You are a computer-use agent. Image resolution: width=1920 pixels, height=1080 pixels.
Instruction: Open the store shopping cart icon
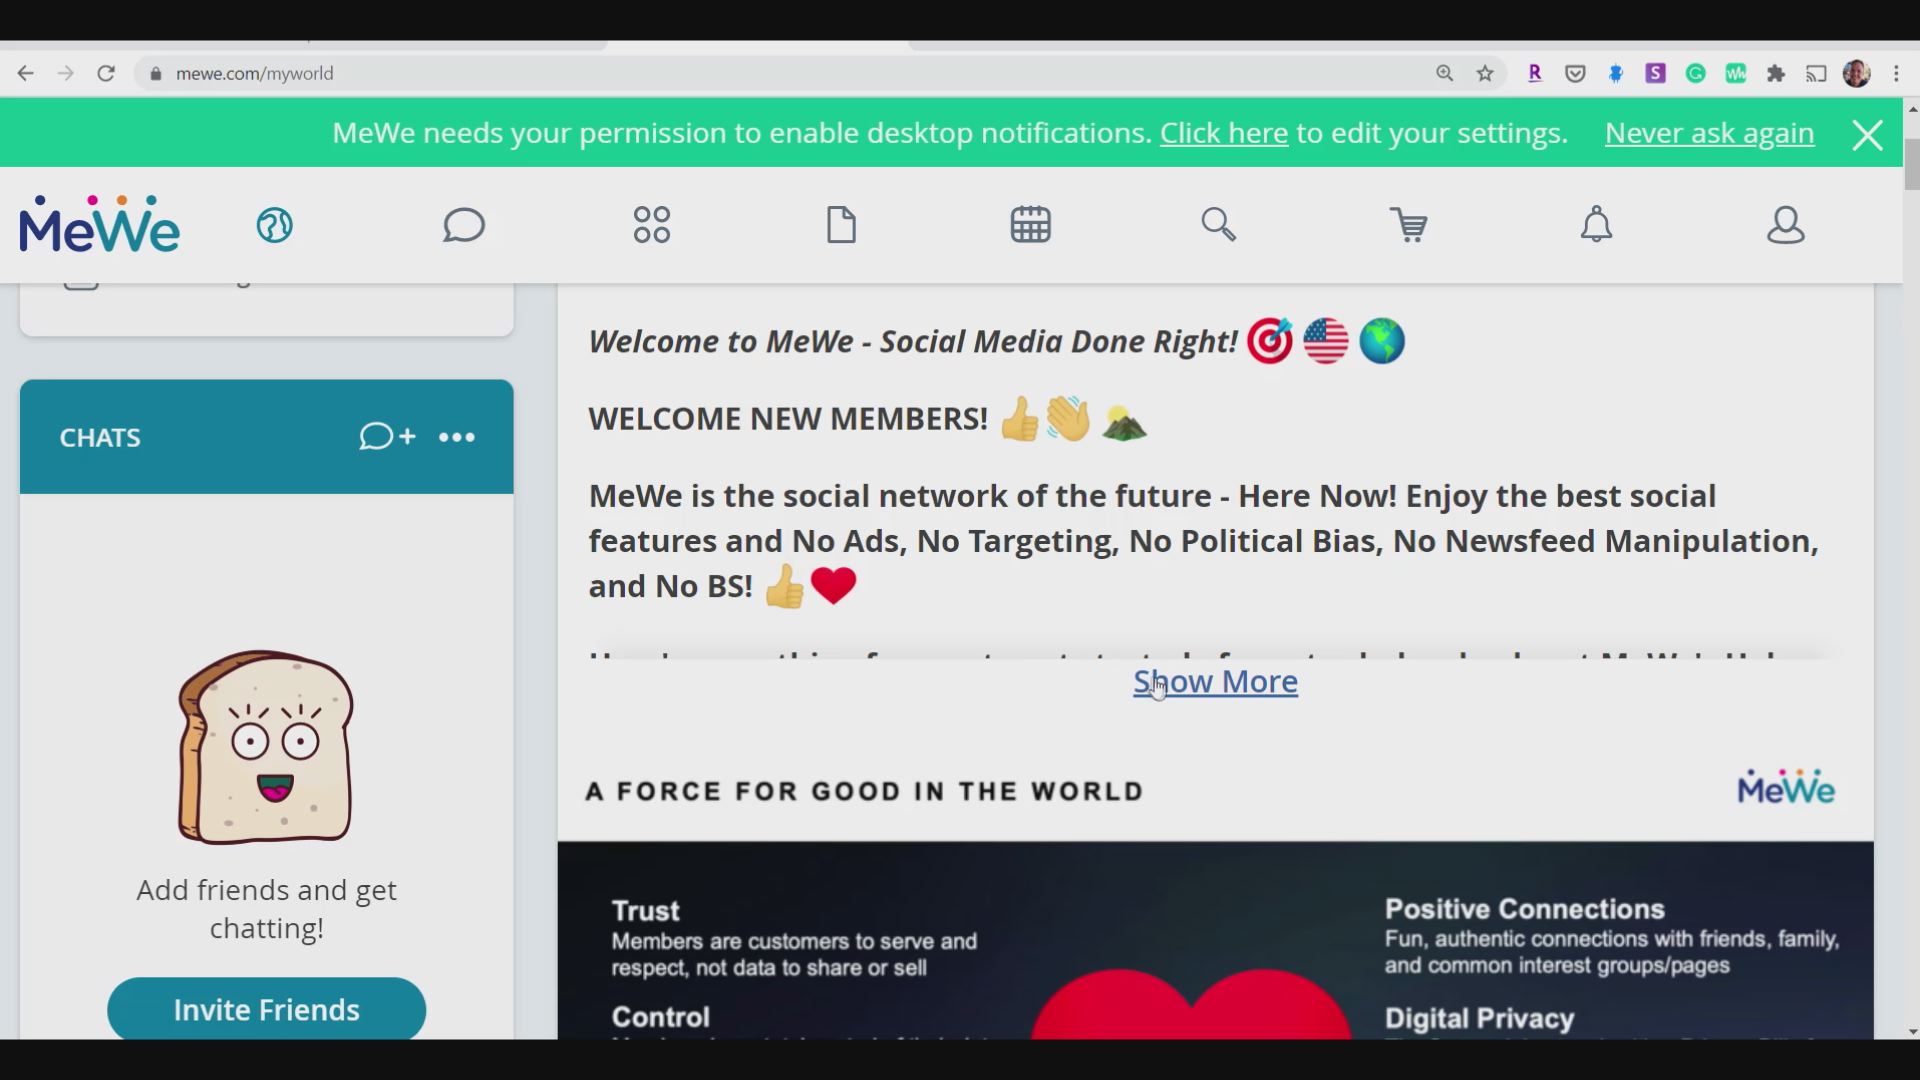click(1408, 225)
